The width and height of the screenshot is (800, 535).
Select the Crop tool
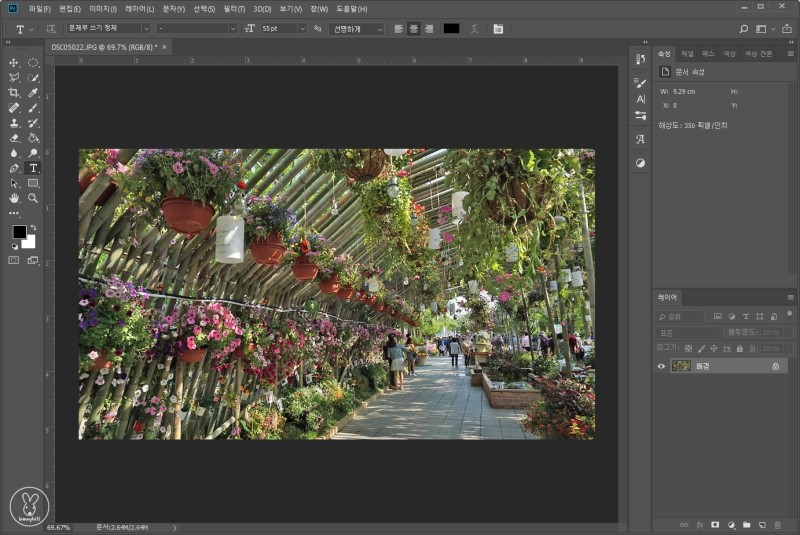[x=14, y=92]
